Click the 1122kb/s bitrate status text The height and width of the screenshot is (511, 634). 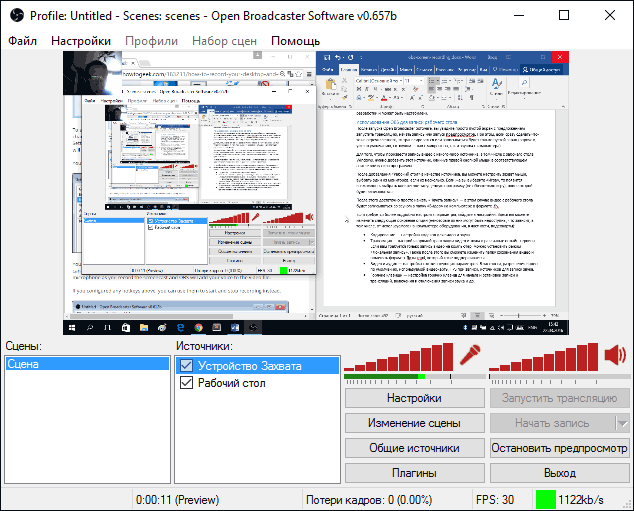click(581, 500)
